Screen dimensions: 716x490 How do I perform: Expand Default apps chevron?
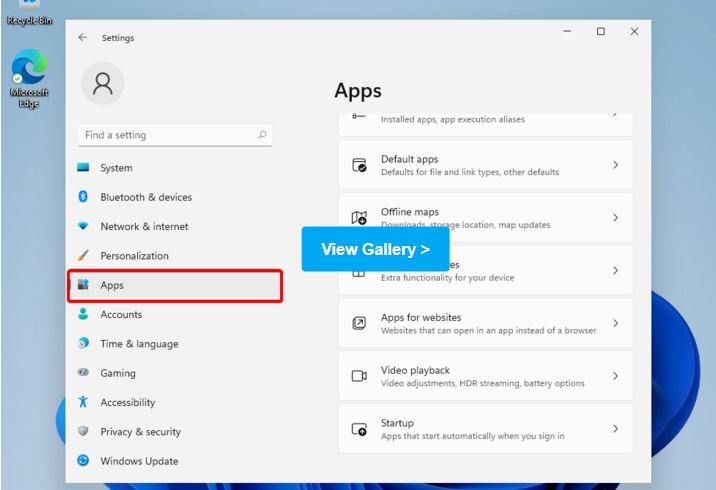pos(616,165)
